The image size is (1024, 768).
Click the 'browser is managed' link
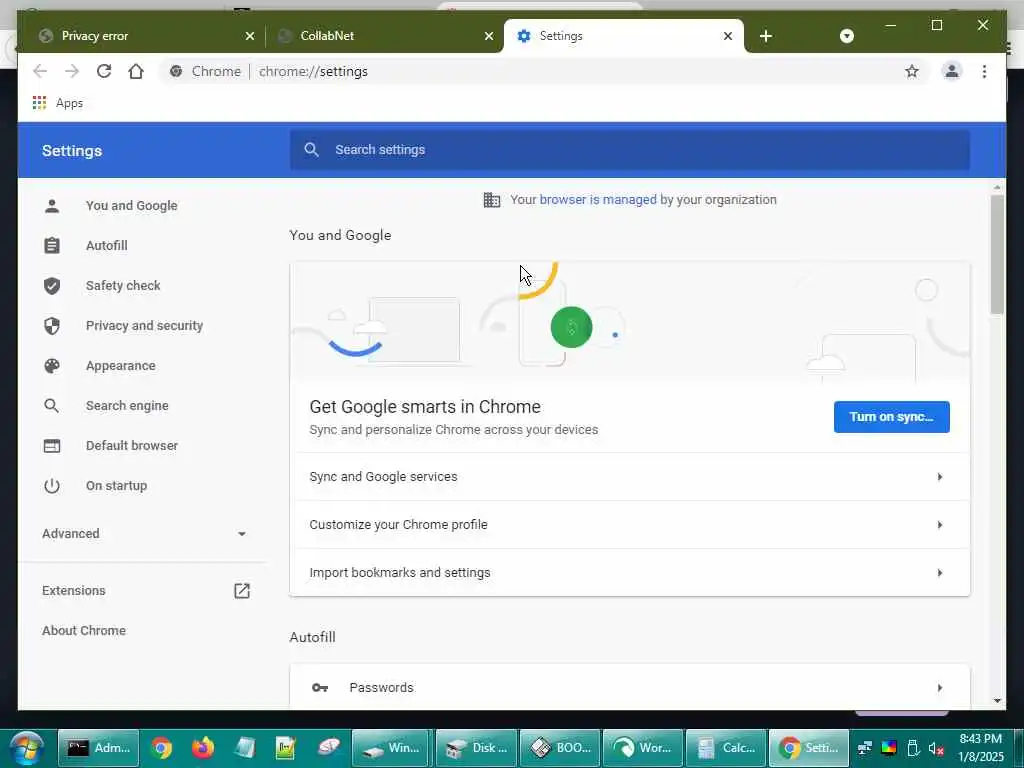(598, 200)
